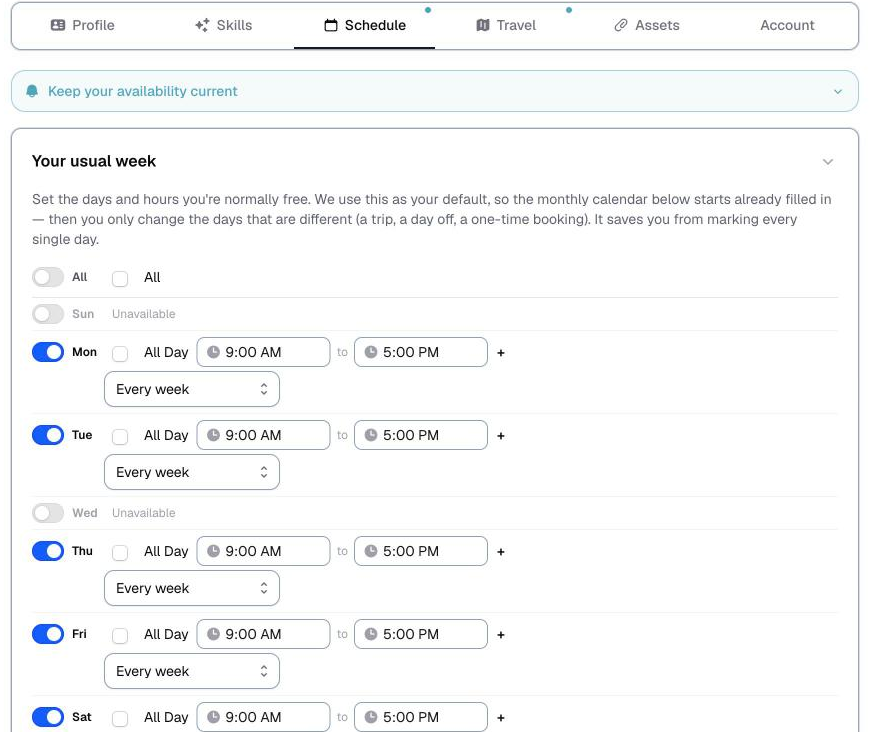Open the Skills tab

click(224, 26)
